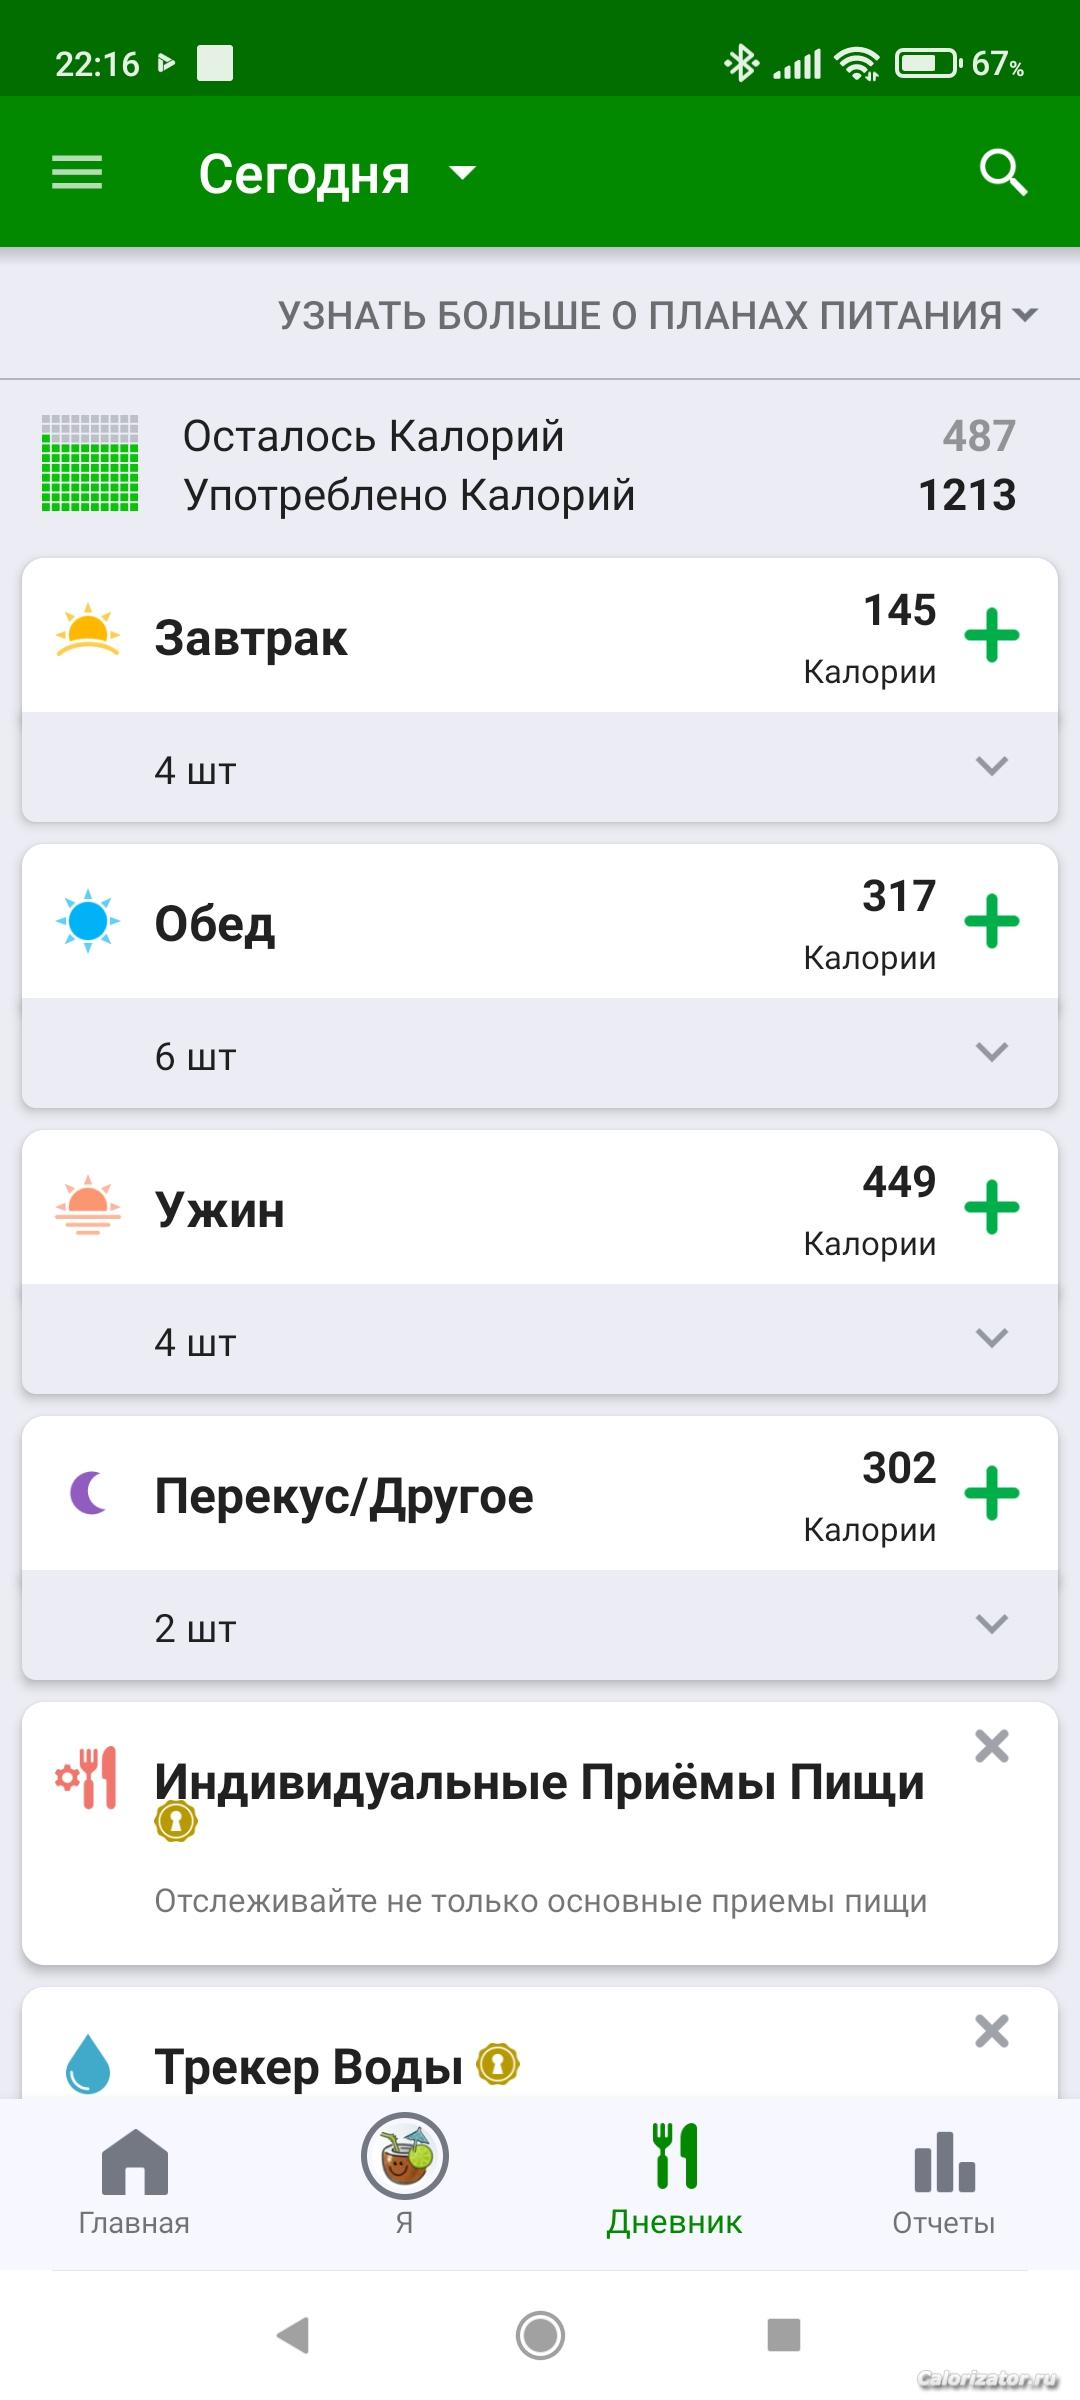Expand Обед 6 шт item list
This screenshot has height=2400, width=1080.
[x=991, y=1053]
